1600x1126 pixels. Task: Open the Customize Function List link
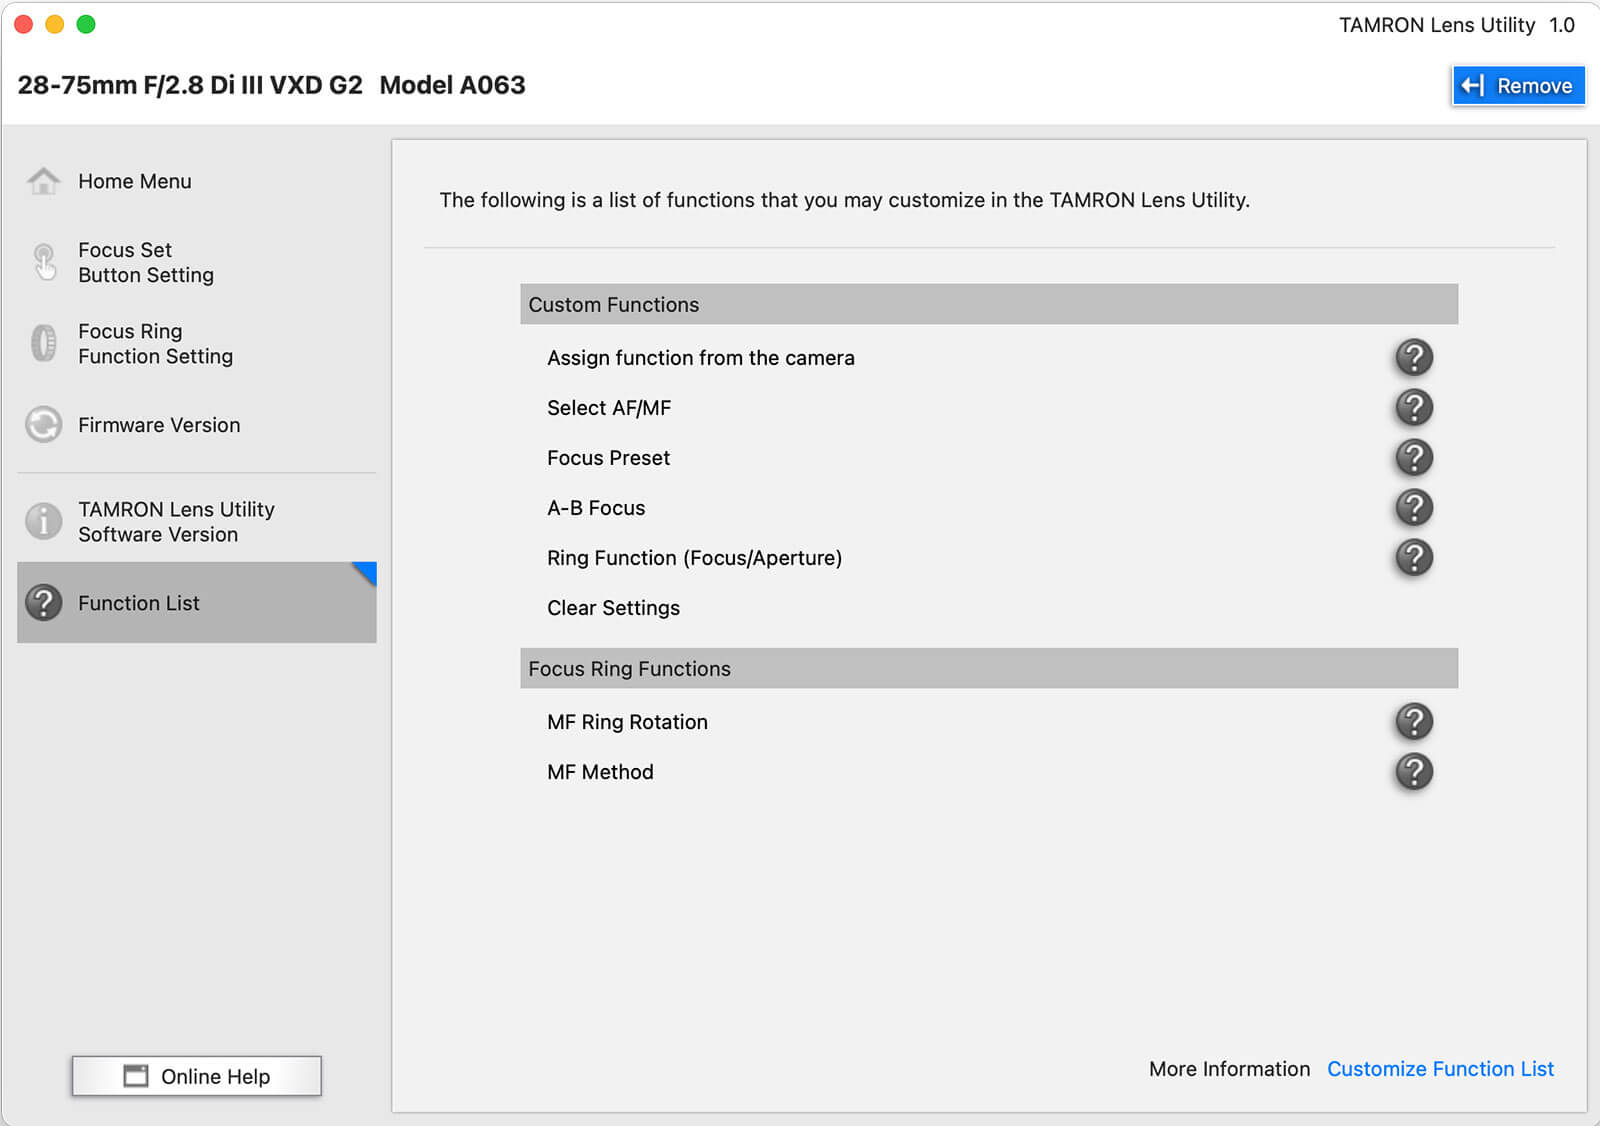pos(1440,1069)
